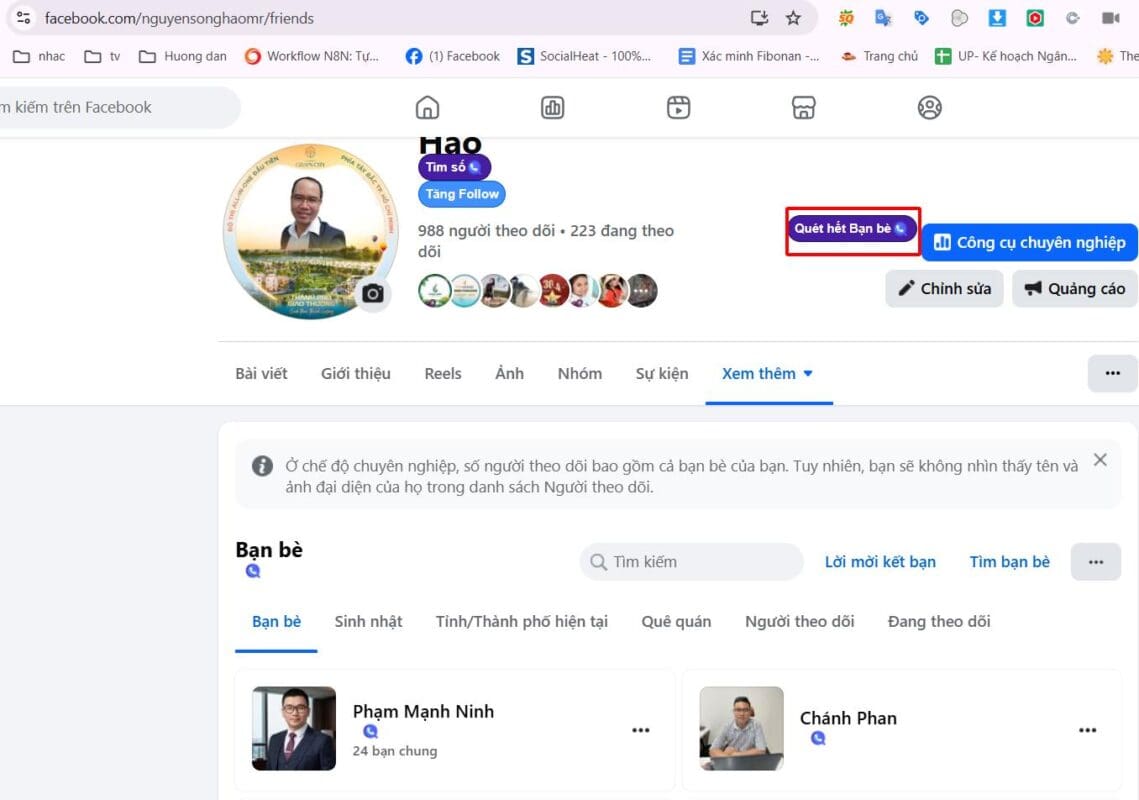Open (1) Facebook bookmark

453,56
